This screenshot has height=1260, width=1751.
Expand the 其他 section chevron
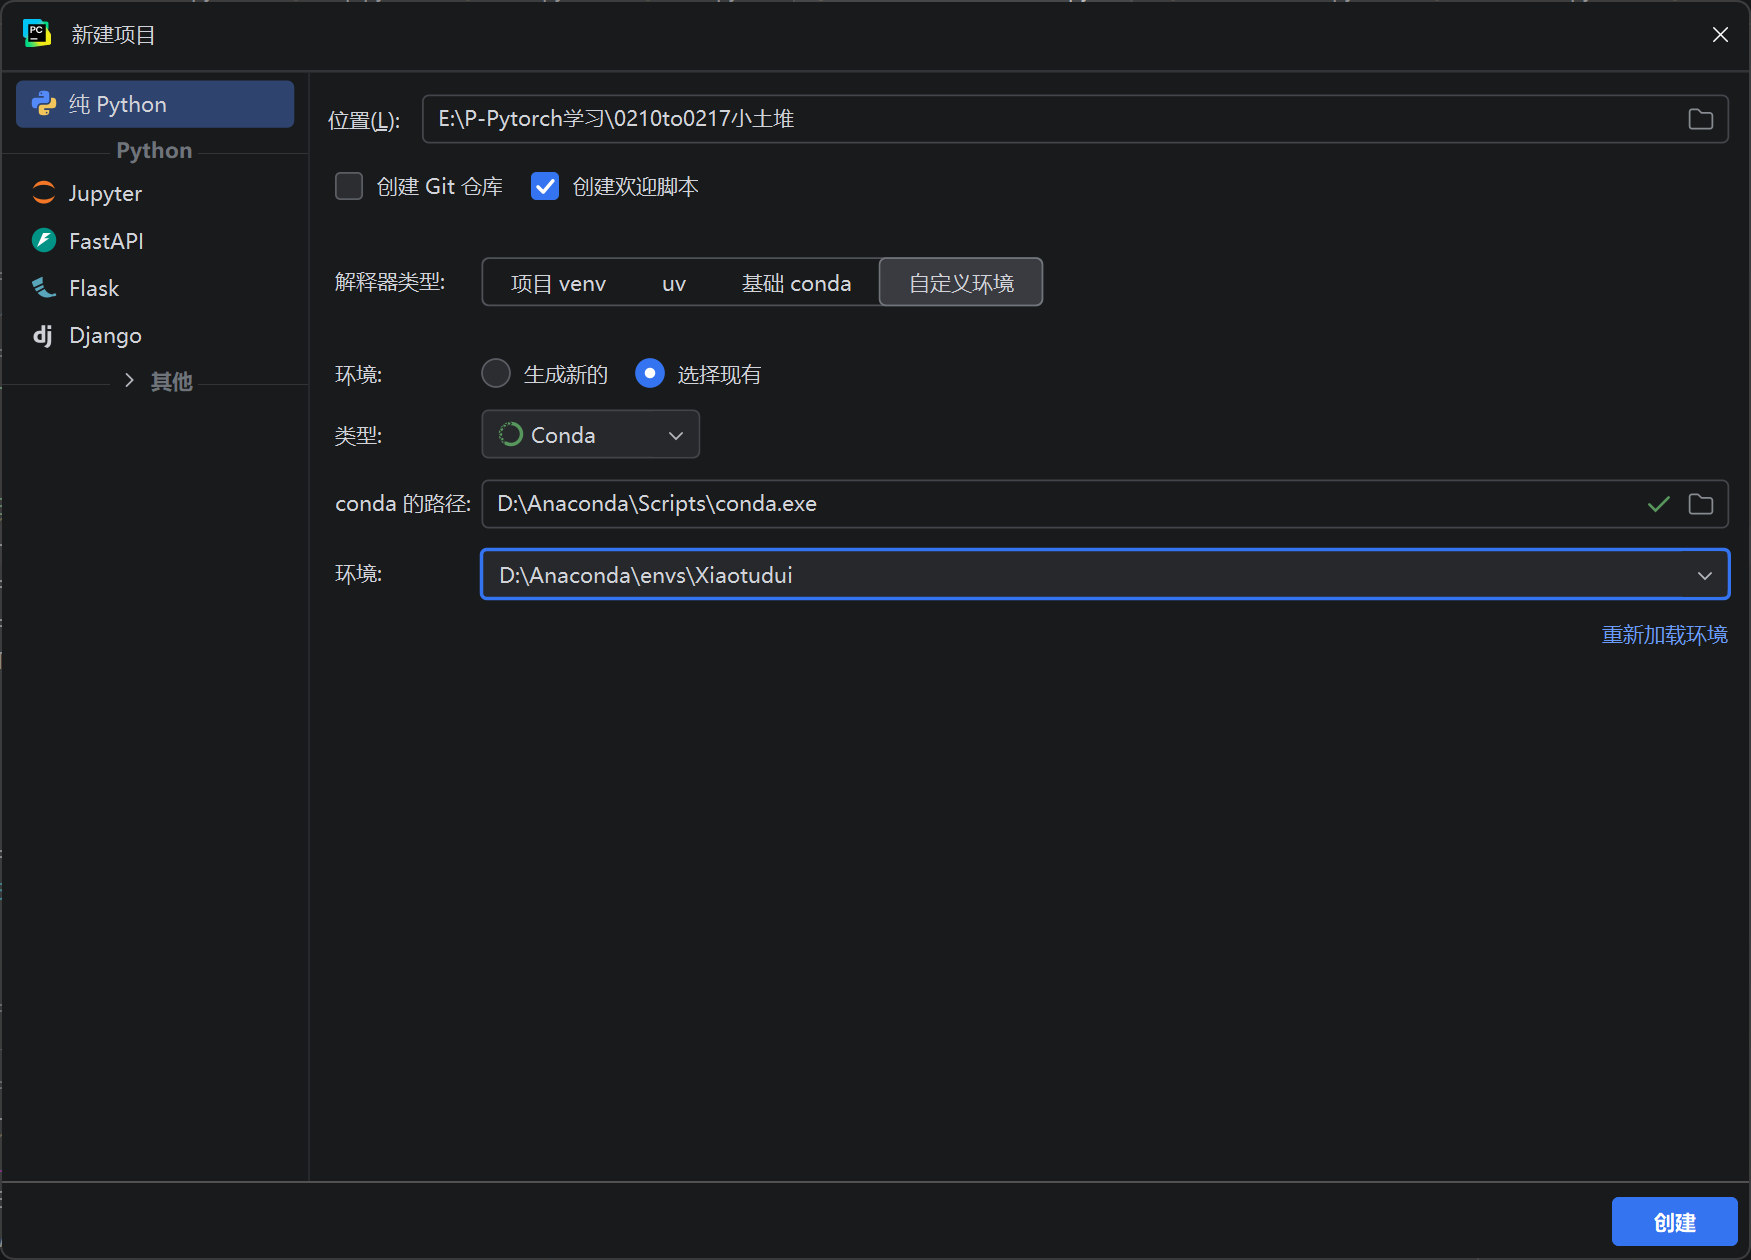[x=129, y=381]
